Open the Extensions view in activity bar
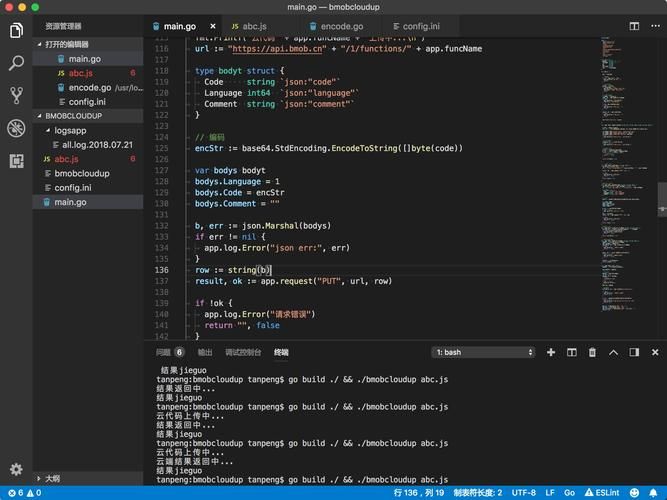Screen dimensions: 667x500 coord(16,161)
